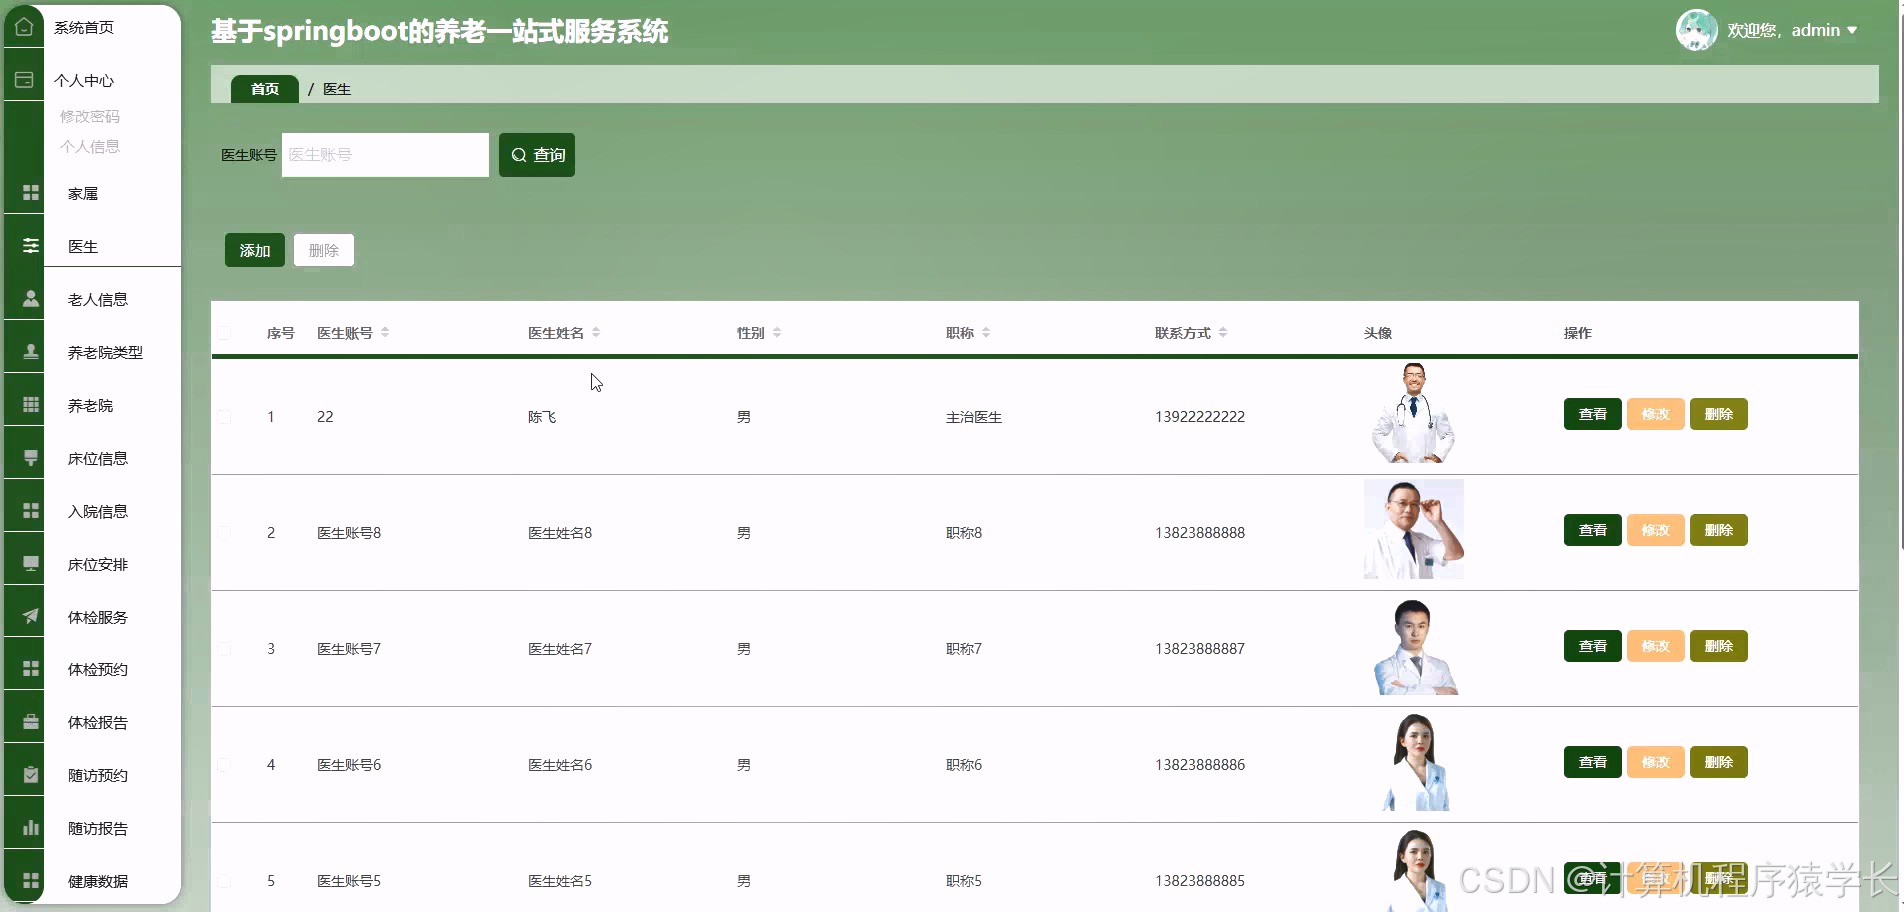Click 修改 for 医生账号7 row
Image resolution: width=1904 pixels, height=912 pixels.
(x=1656, y=646)
